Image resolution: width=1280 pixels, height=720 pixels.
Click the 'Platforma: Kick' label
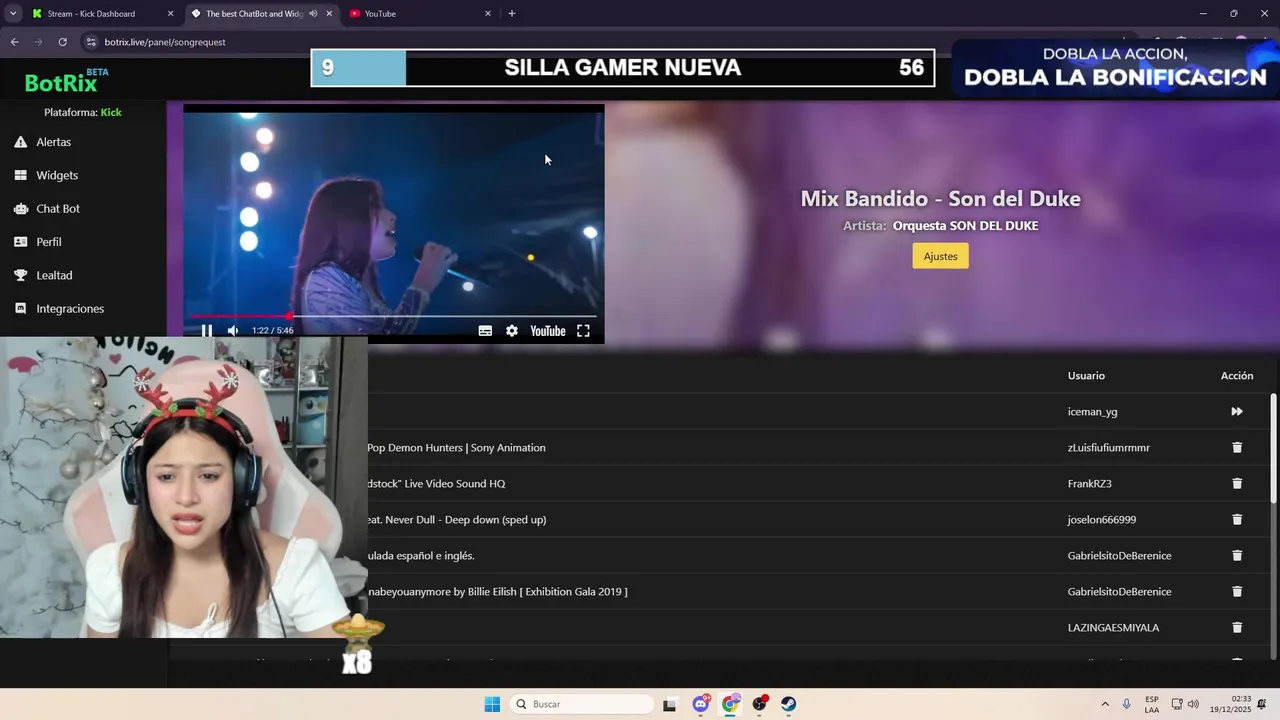pos(83,112)
